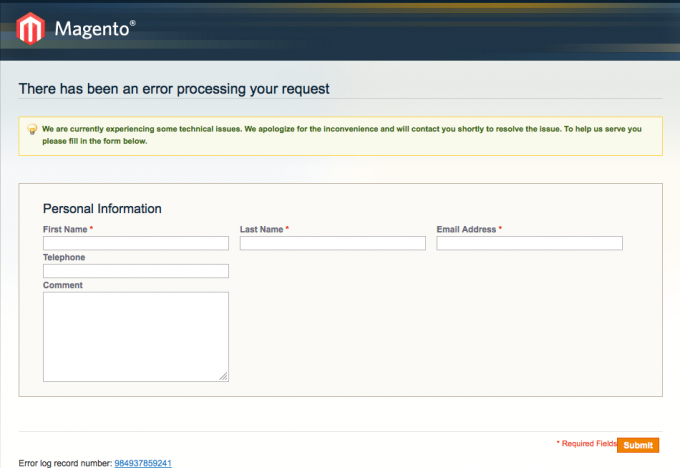This screenshot has height=468, width=680.
Task: Focus the First Name input field
Action: click(x=136, y=243)
